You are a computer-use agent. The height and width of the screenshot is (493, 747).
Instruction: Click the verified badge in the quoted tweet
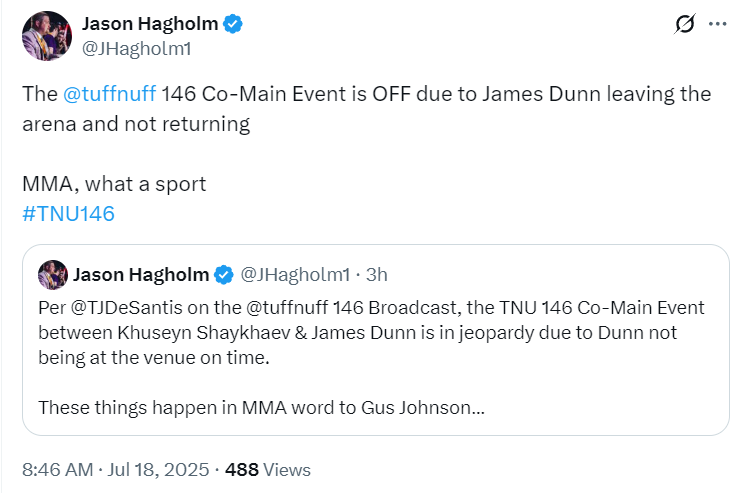pos(225,274)
